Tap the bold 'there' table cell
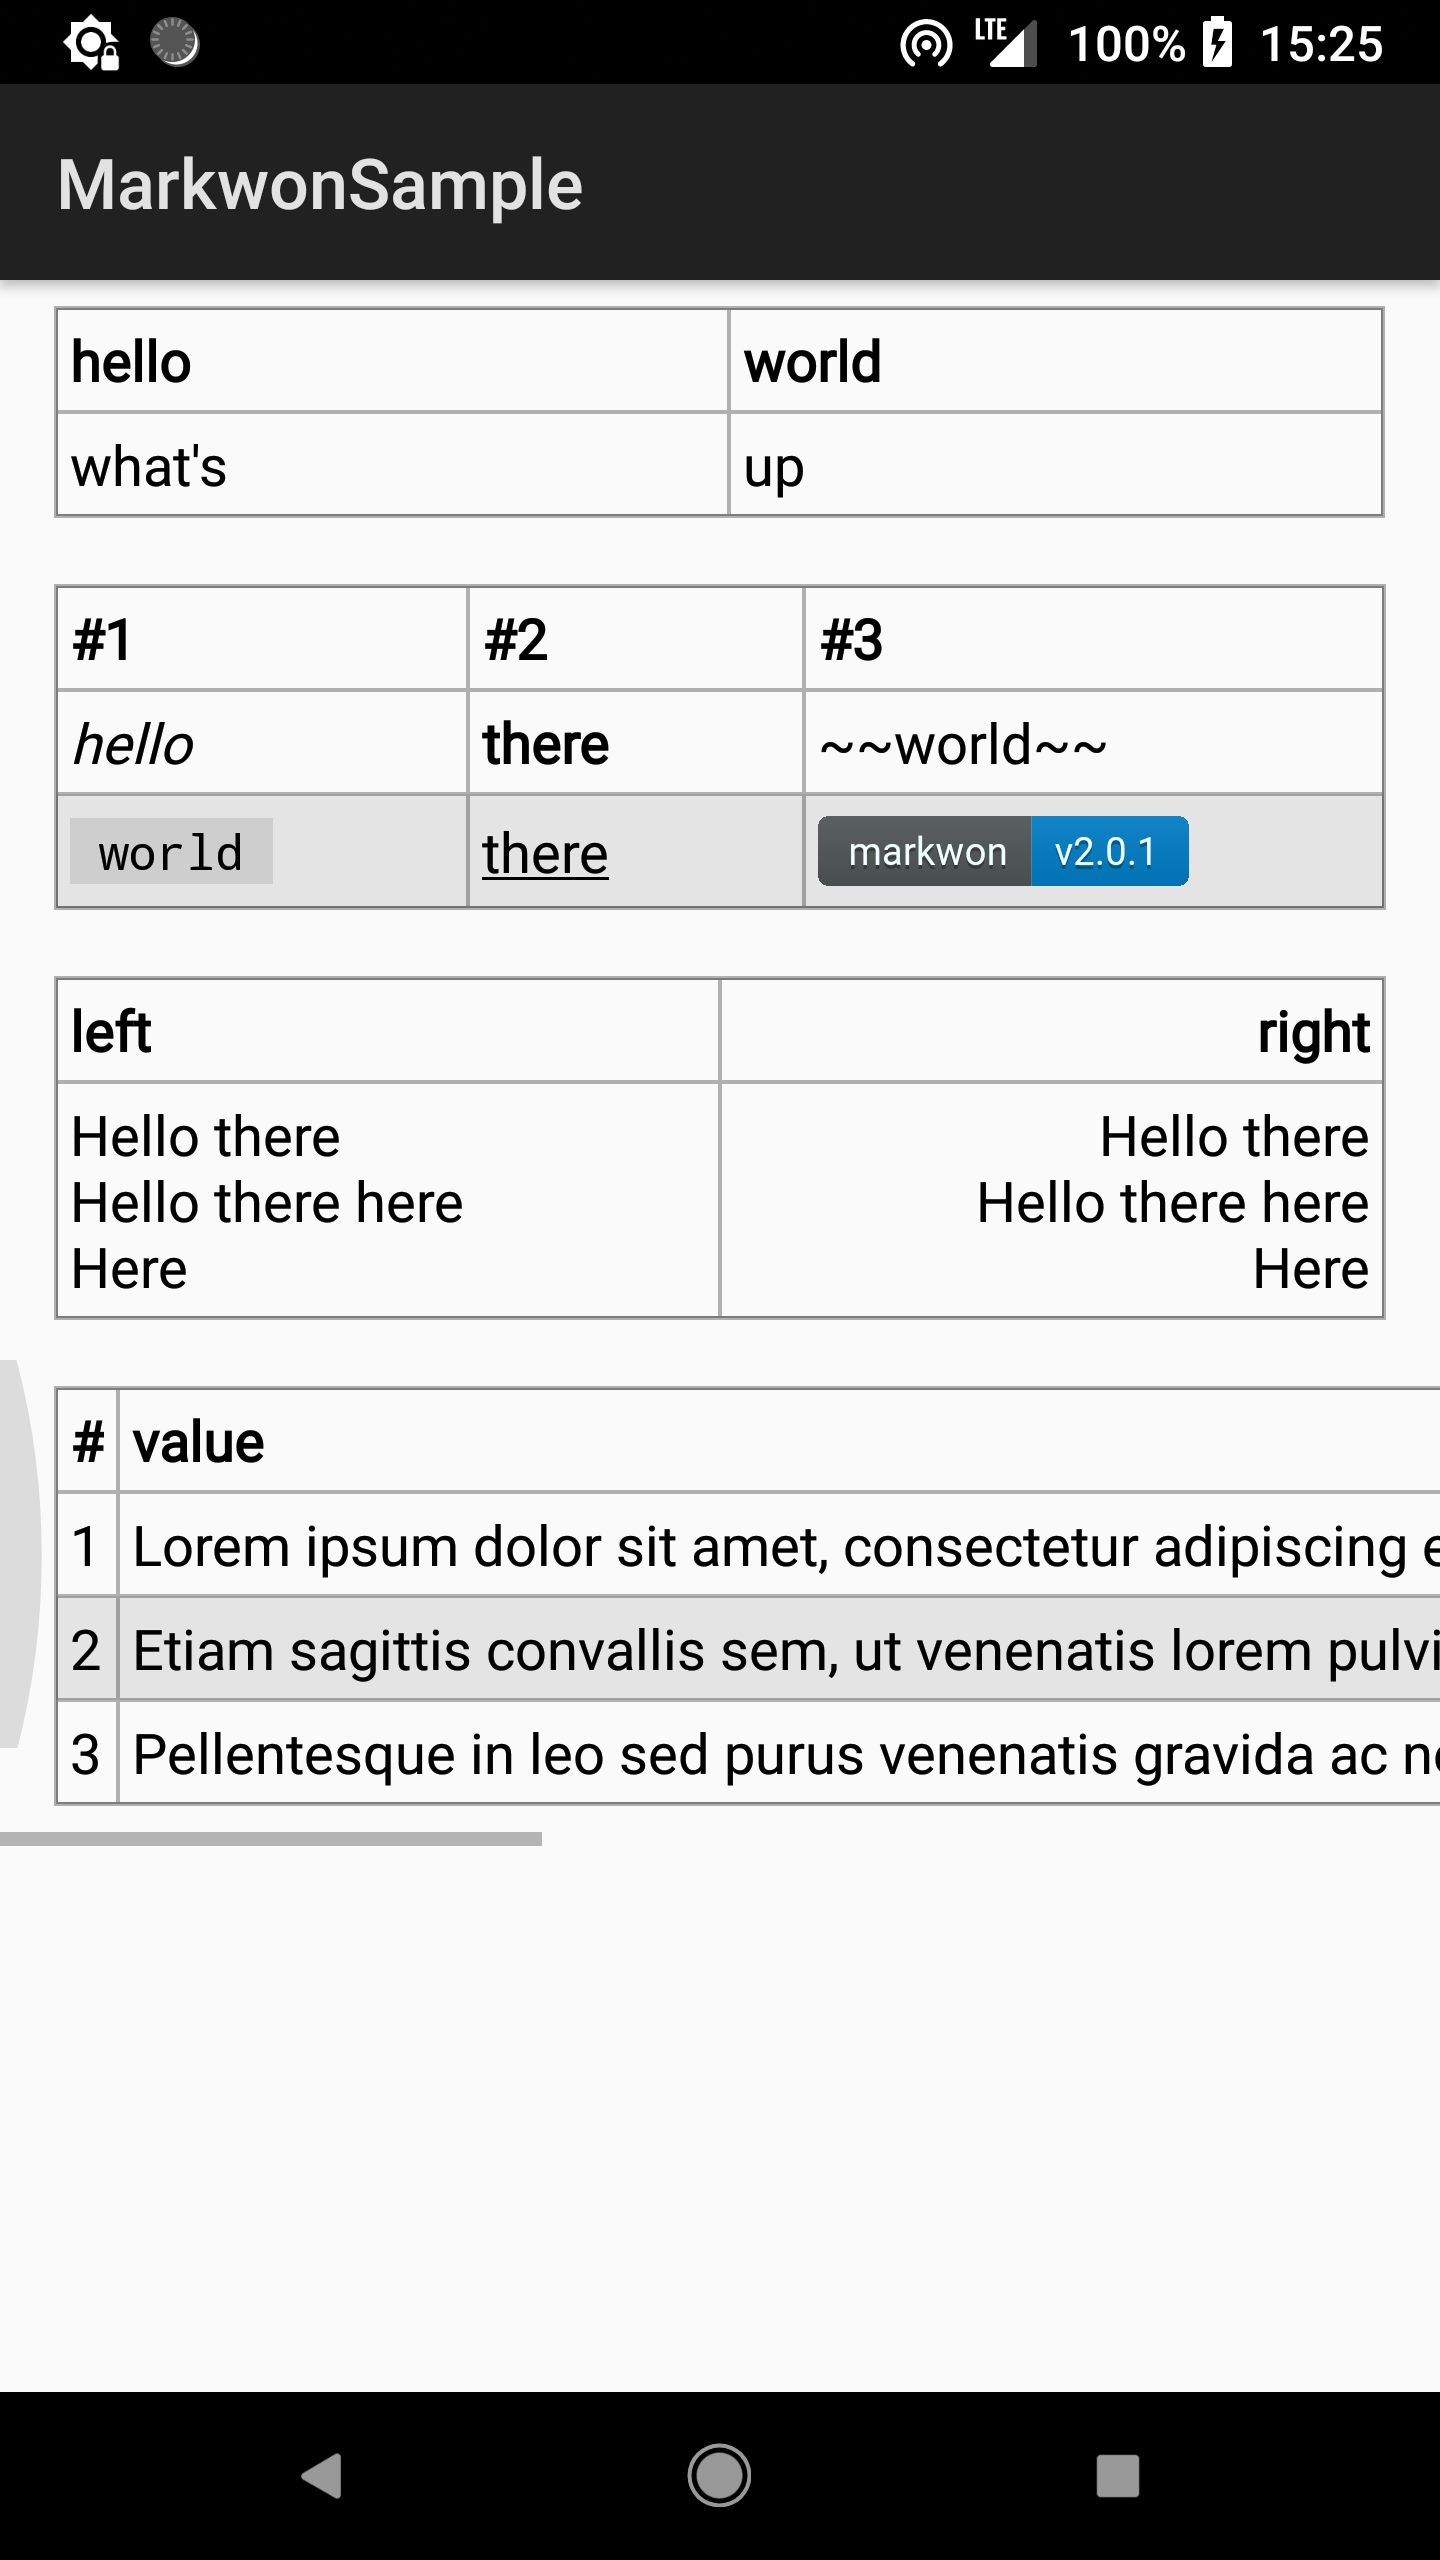Viewport: 1440px width, 2560px height. pyautogui.click(x=636, y=743)
